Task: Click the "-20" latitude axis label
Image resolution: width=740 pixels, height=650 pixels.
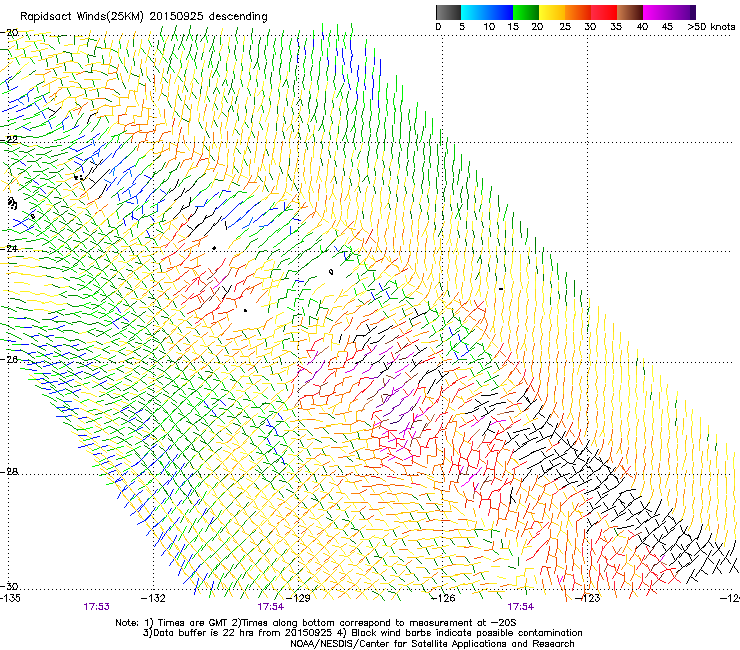Action: [x=9, y=33]
